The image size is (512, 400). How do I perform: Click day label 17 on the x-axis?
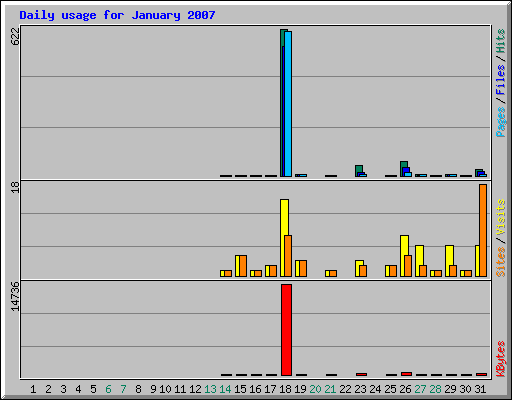click(270, 389)
